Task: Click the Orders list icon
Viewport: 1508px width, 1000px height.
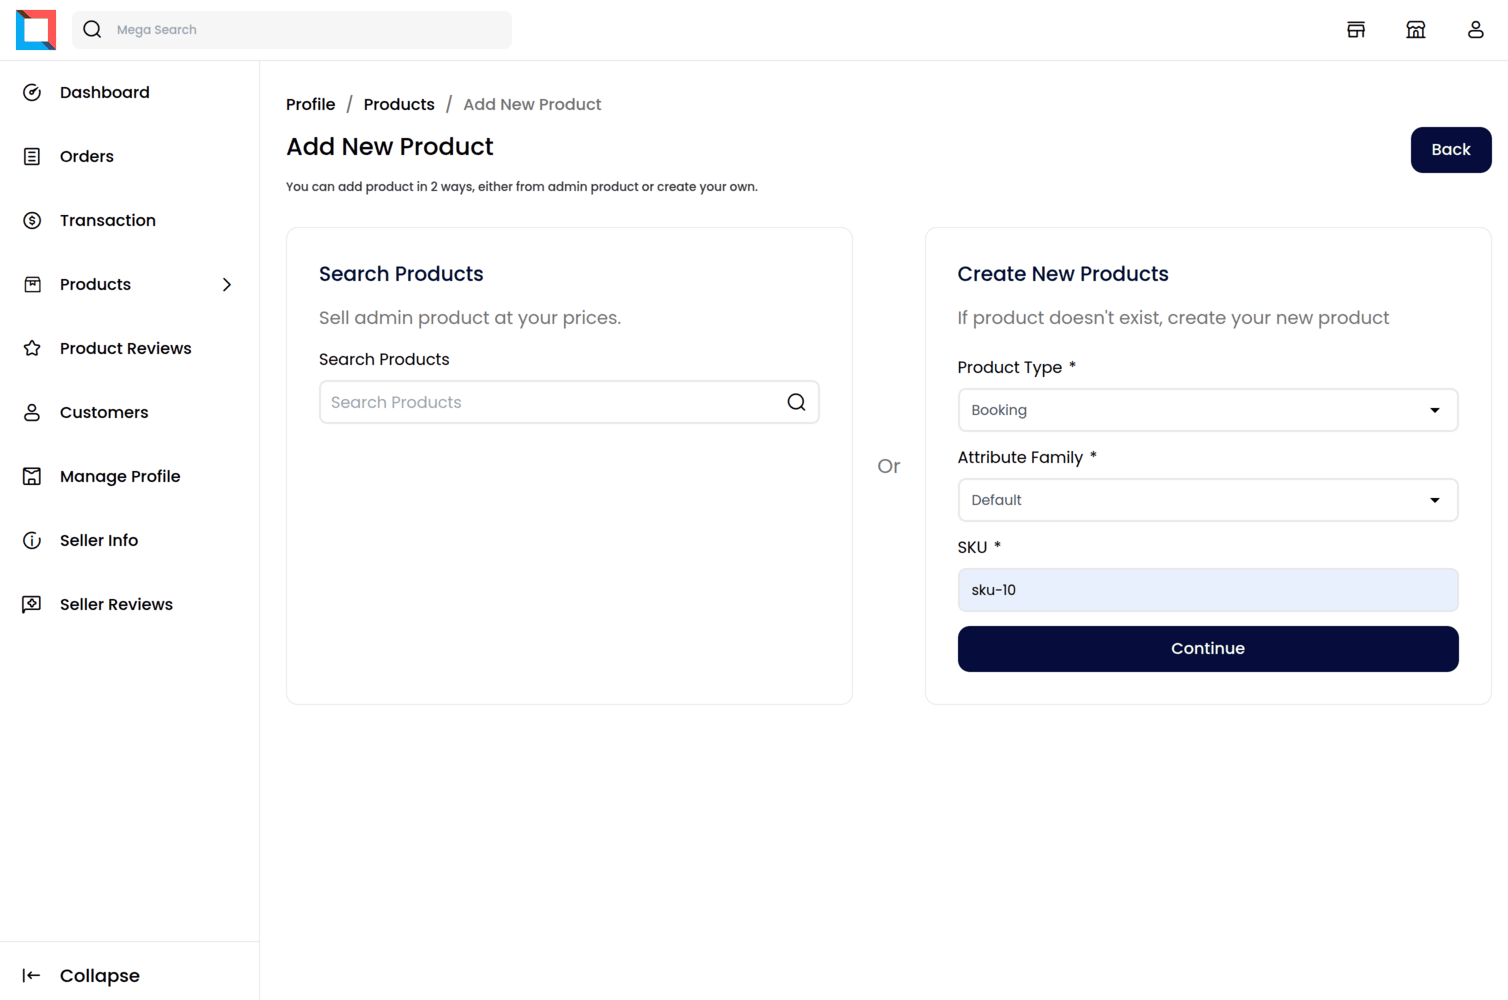Action: point(32,156)
